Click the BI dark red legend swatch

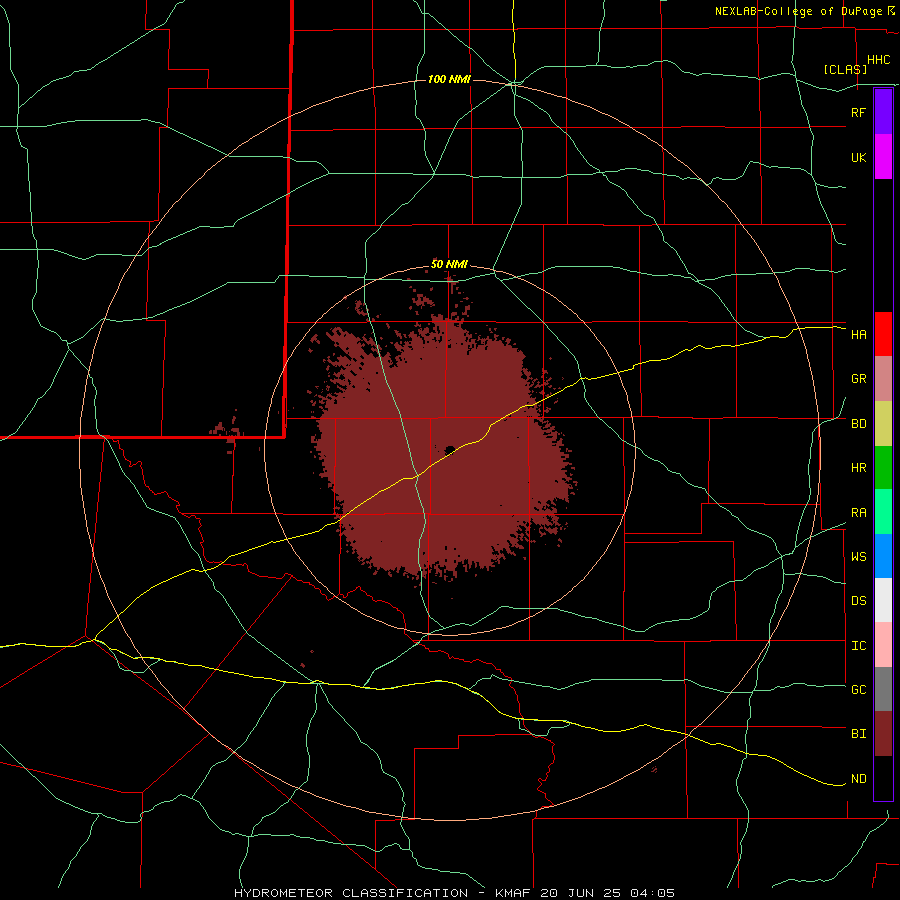(x=883, y=734)
